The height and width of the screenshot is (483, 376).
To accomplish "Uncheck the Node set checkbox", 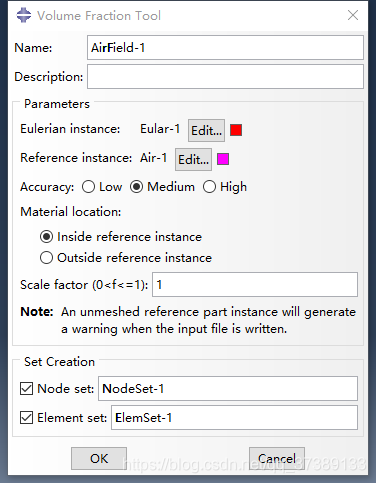I will pyautogui.click(x=26, y=389).
